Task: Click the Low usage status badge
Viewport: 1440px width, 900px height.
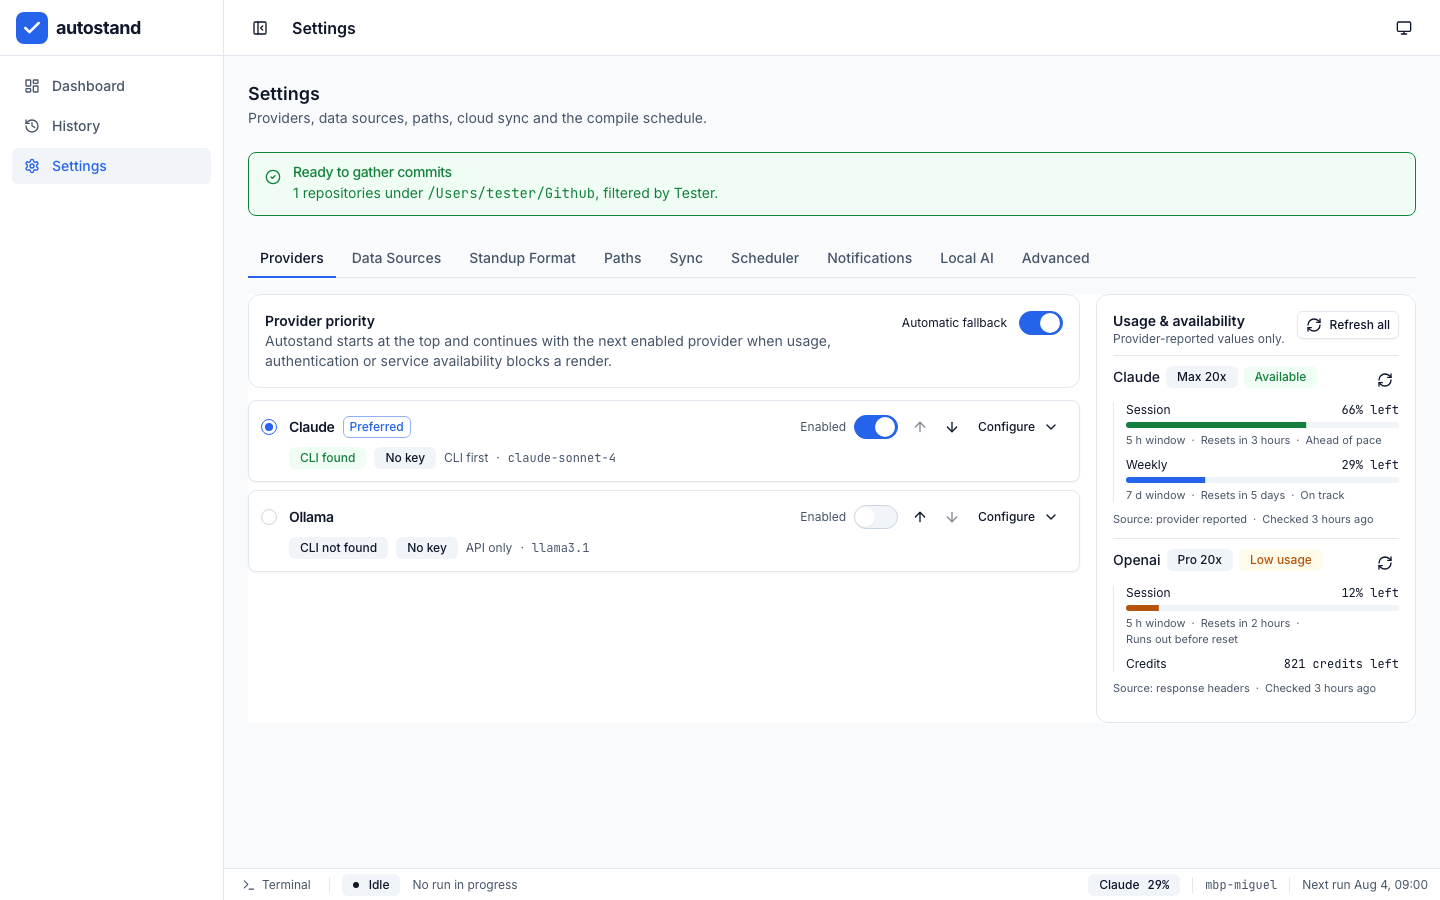Action: click(x=1281, y=560)
